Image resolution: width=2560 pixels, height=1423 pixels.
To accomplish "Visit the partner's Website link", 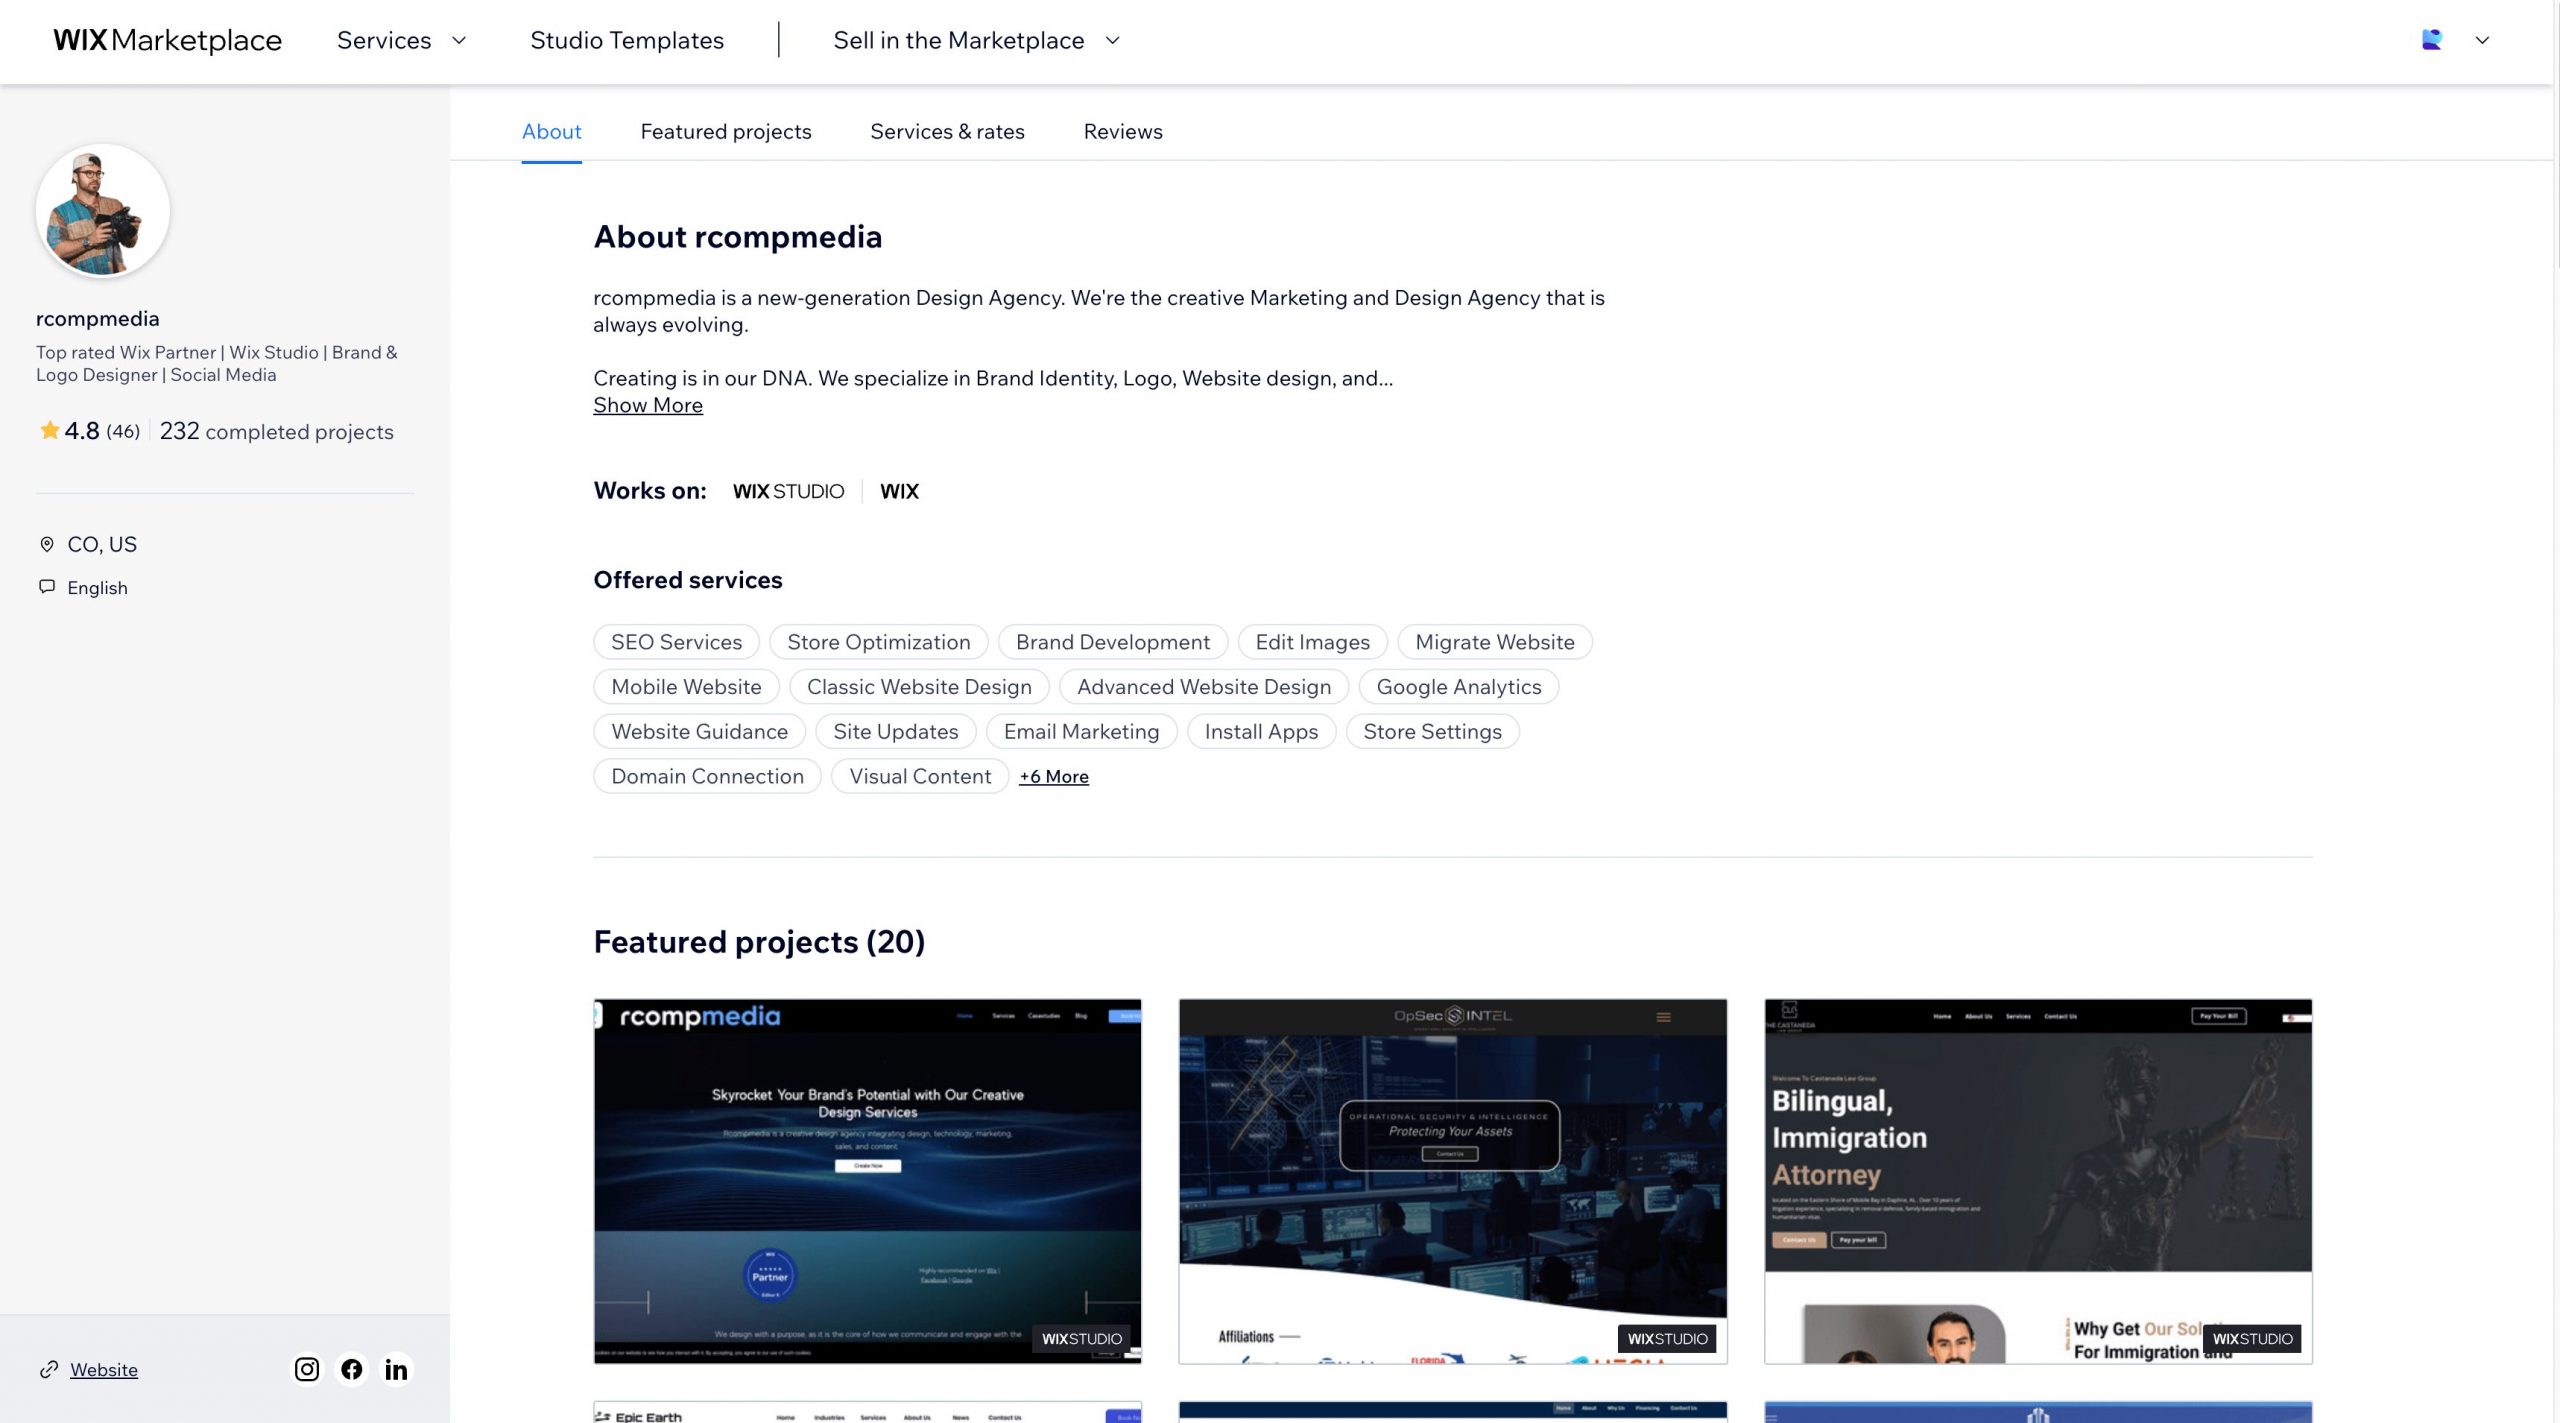I will click(x=104, y=1370).
